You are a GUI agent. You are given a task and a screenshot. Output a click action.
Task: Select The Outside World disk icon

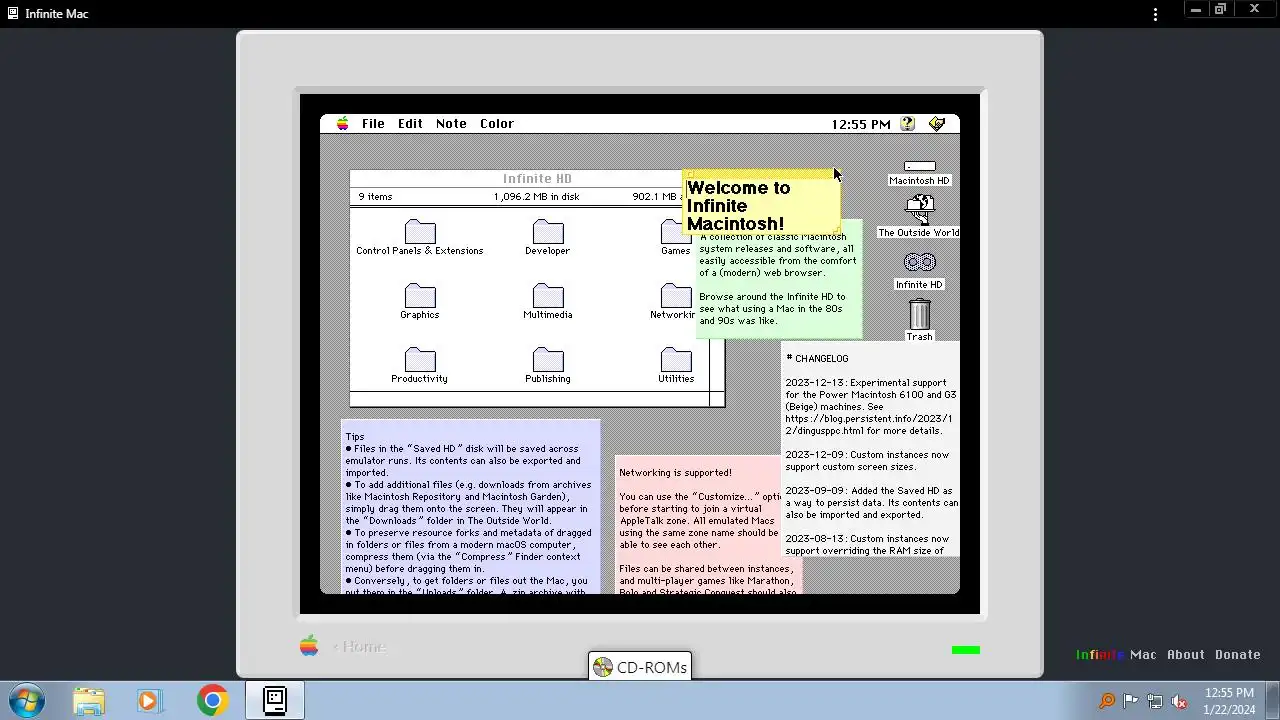point(919,216)
